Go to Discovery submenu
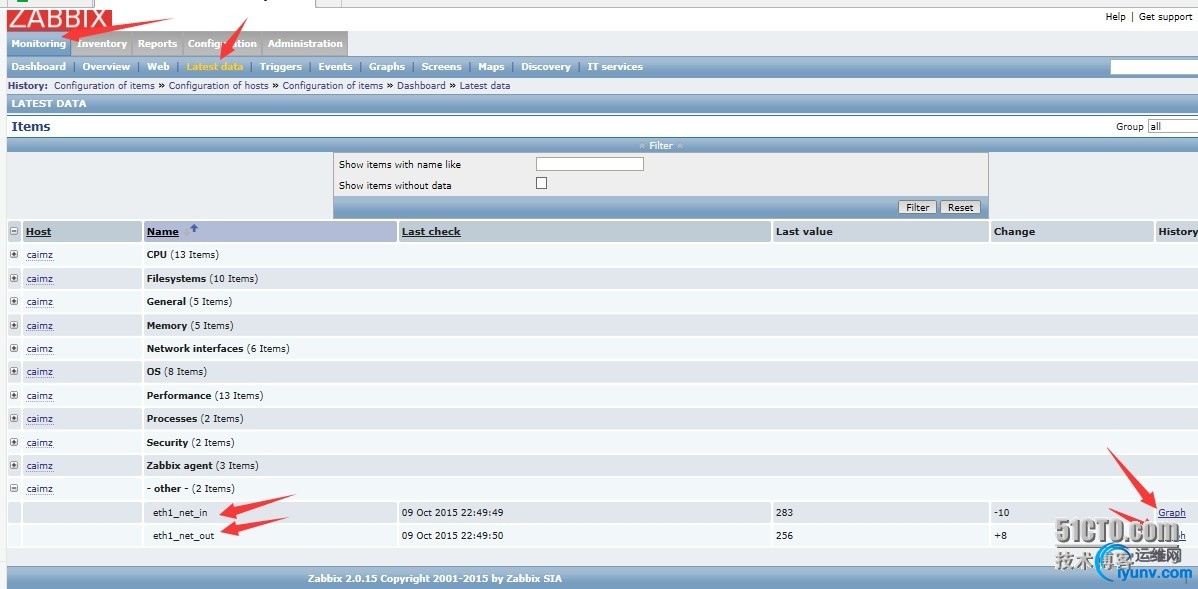 (546, 66)
